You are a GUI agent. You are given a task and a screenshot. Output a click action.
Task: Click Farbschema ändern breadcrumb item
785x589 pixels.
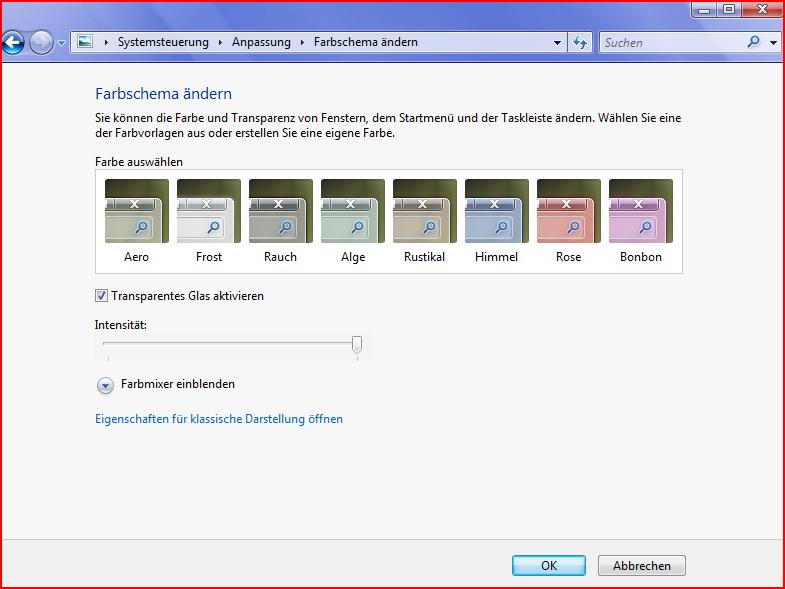pyautogui.click(x=365, y=42)
